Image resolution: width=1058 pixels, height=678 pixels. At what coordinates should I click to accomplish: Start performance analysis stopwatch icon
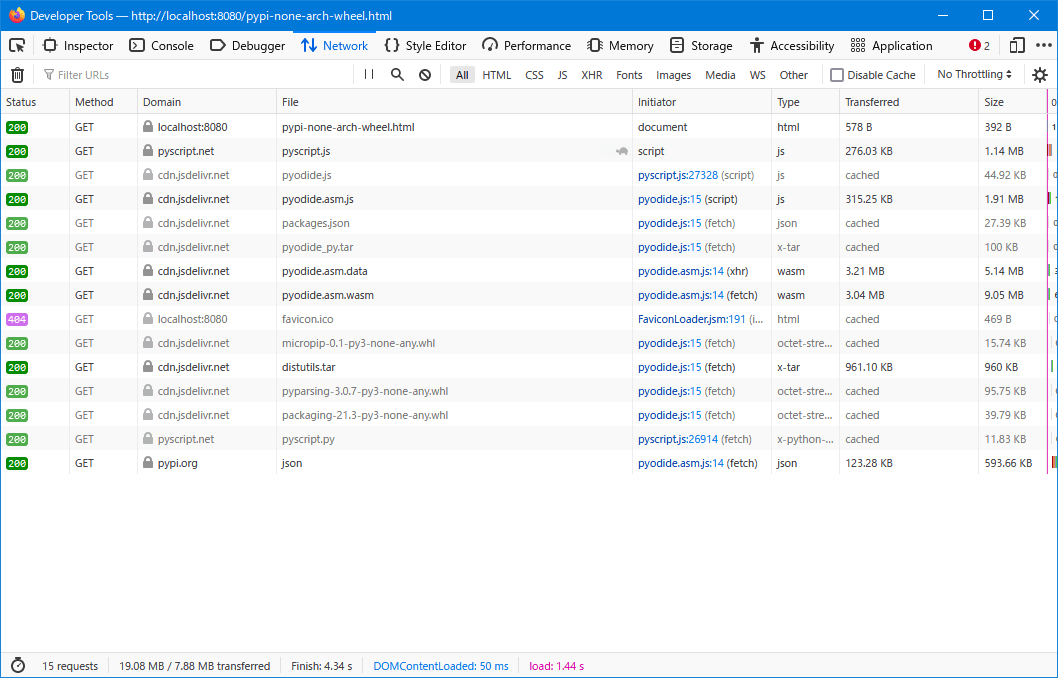click(18, 666)
